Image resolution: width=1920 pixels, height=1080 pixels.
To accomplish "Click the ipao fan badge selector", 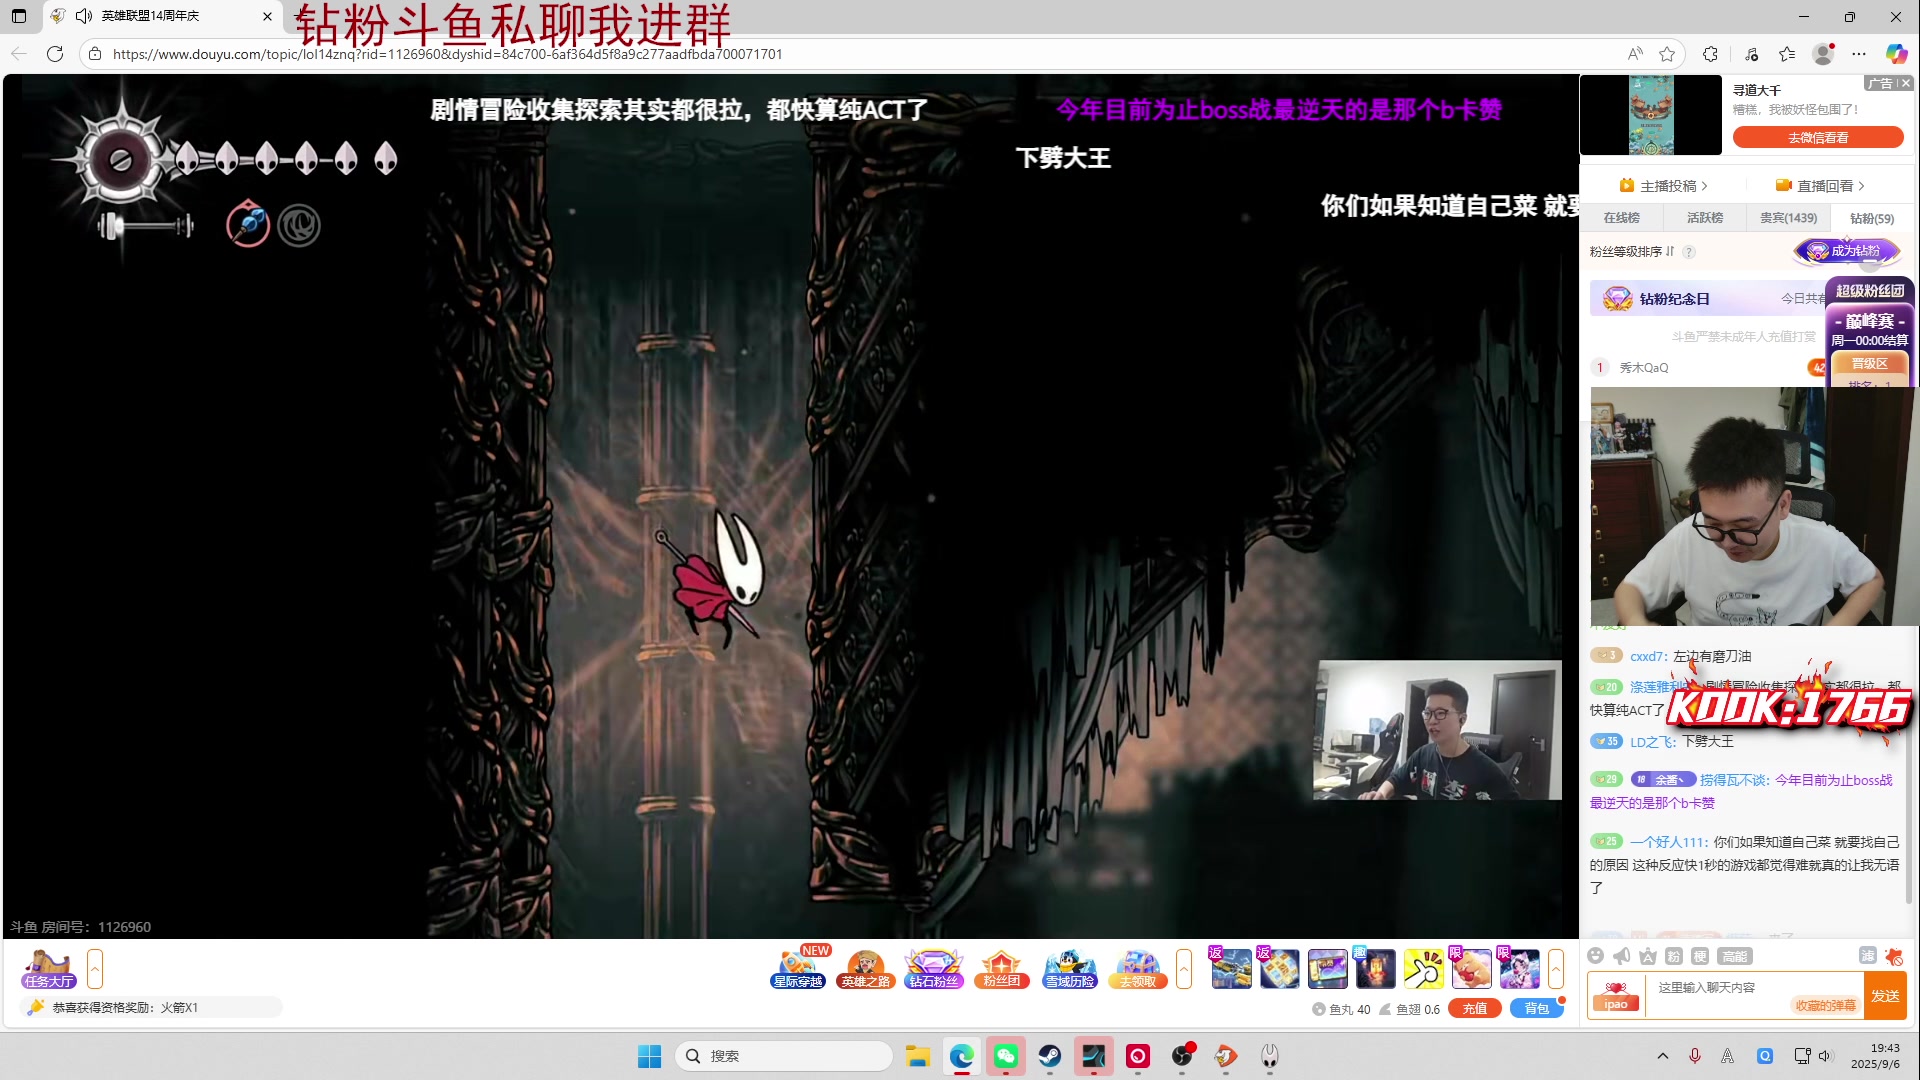I will (1616, 996).
